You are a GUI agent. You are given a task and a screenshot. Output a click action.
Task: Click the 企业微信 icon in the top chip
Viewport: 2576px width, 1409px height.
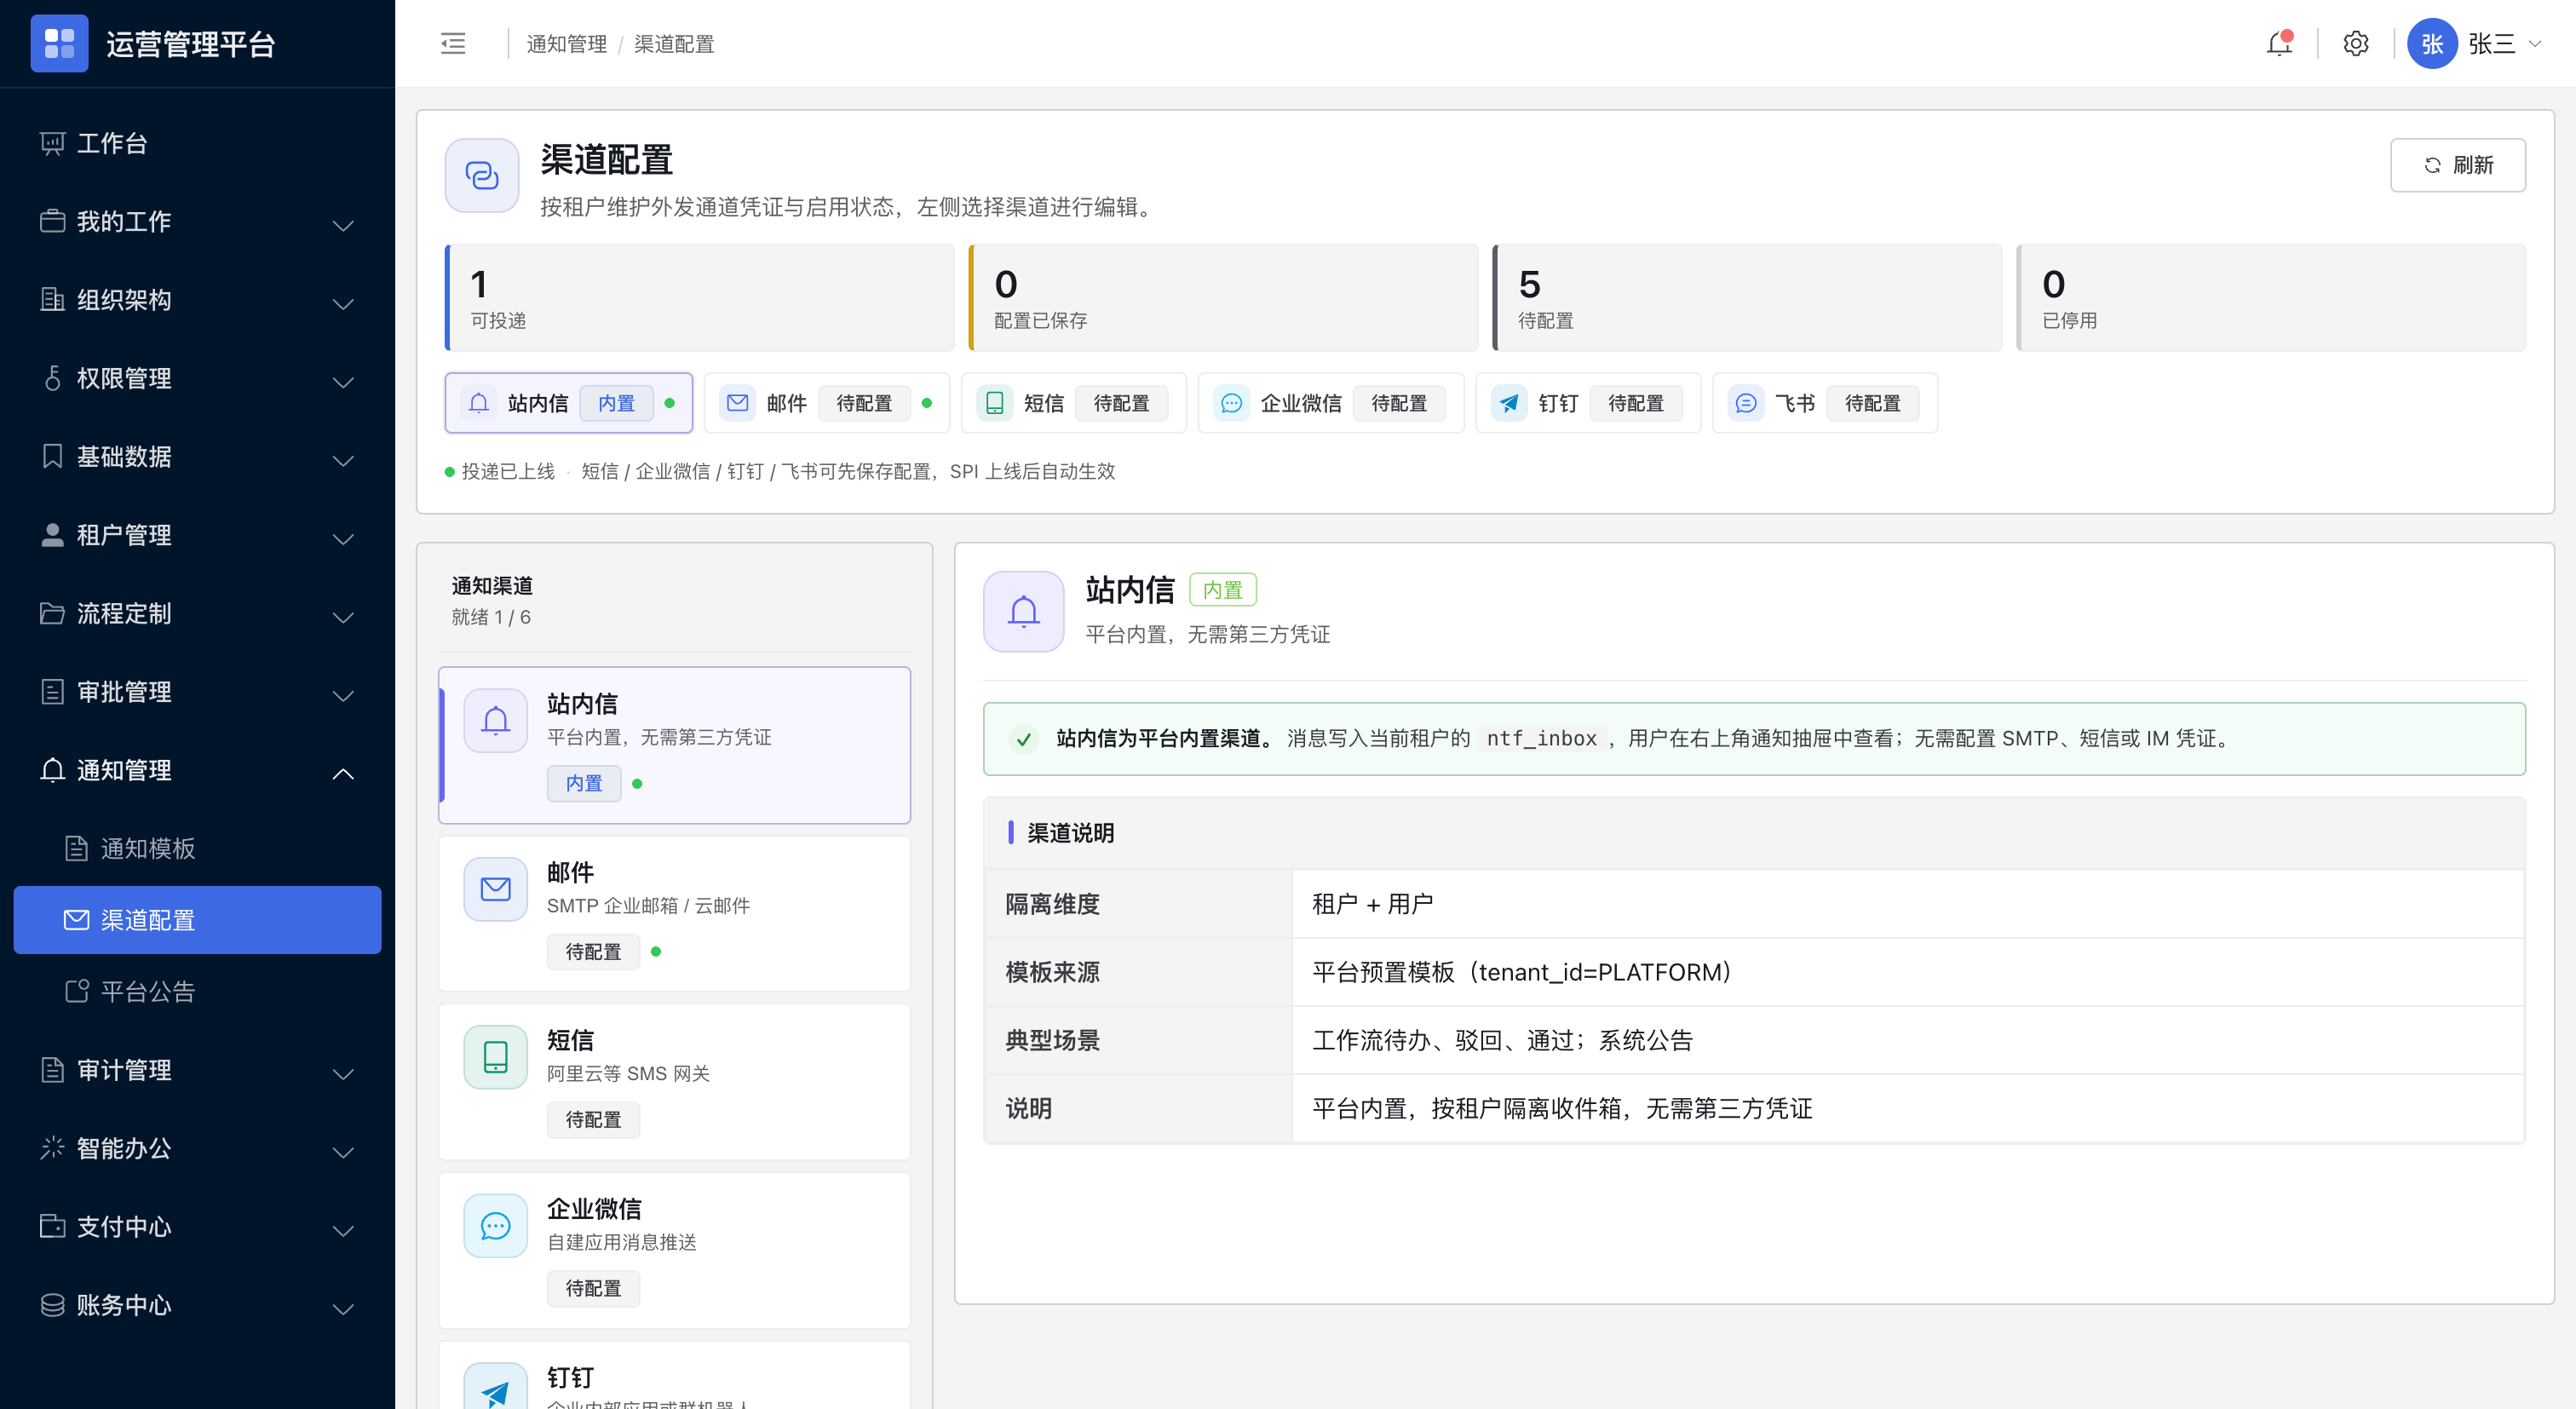click(1231, 403)
